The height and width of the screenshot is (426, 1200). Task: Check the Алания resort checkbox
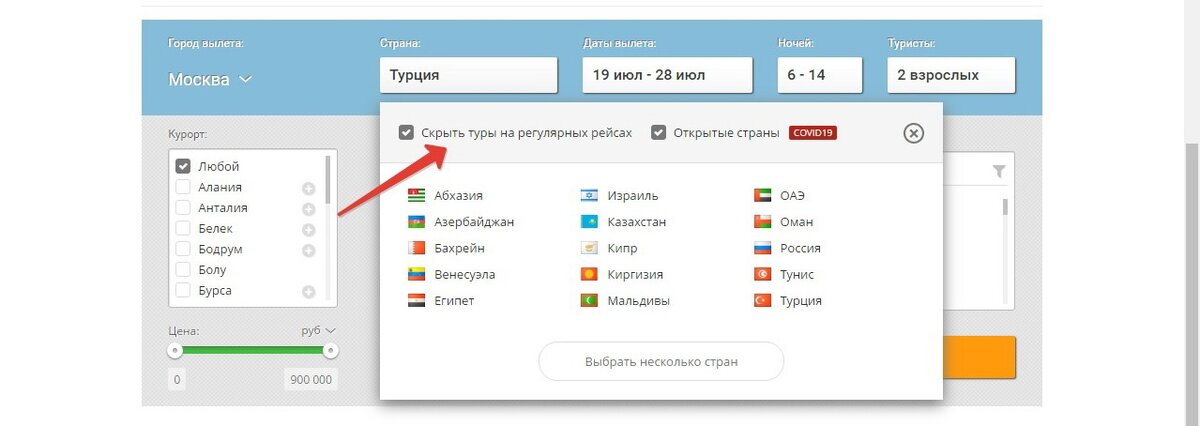coord(183,187)
